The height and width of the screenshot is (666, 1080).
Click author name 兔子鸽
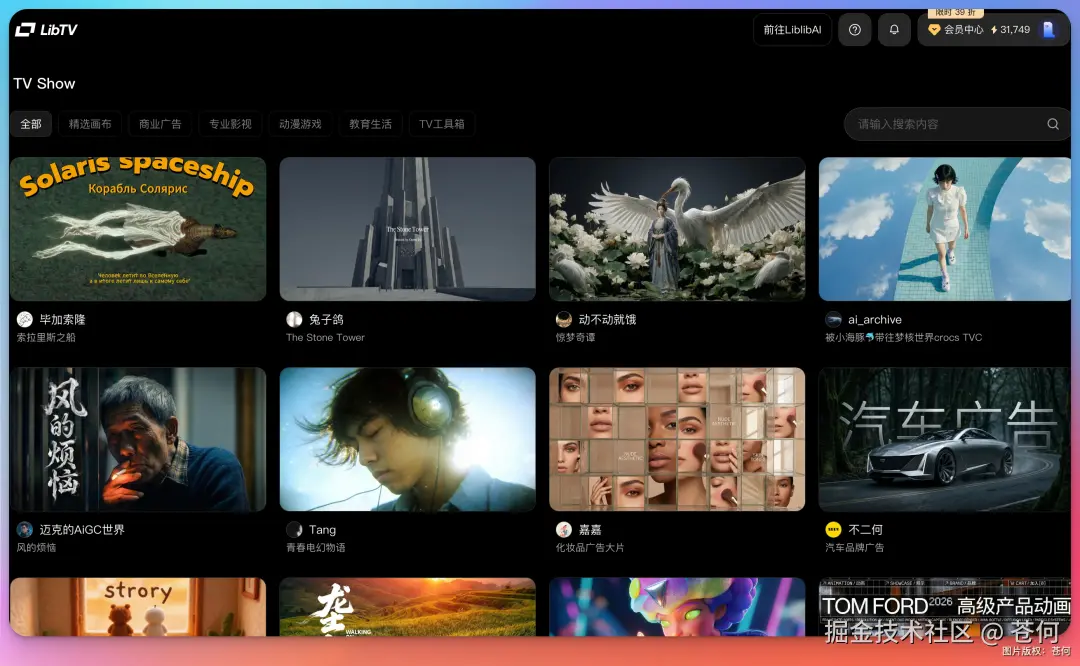click(326, 320)
